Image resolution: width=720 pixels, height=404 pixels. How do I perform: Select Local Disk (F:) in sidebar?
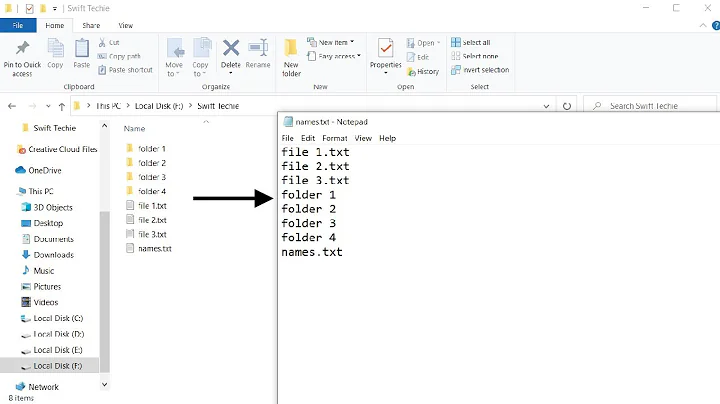click(x=49, y=366)
